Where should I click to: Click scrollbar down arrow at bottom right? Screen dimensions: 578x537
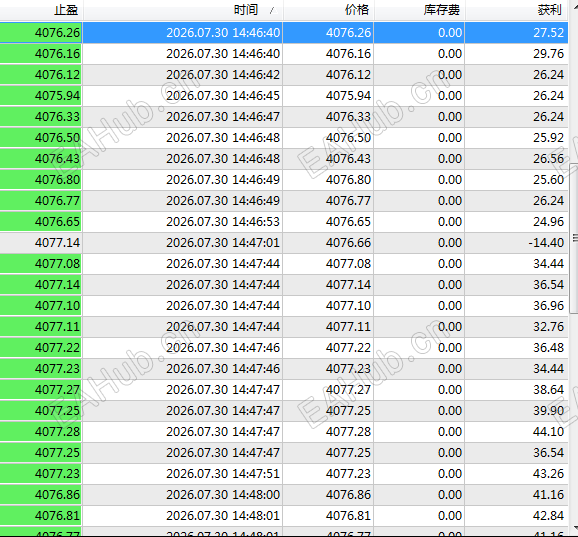click(575, 527)
